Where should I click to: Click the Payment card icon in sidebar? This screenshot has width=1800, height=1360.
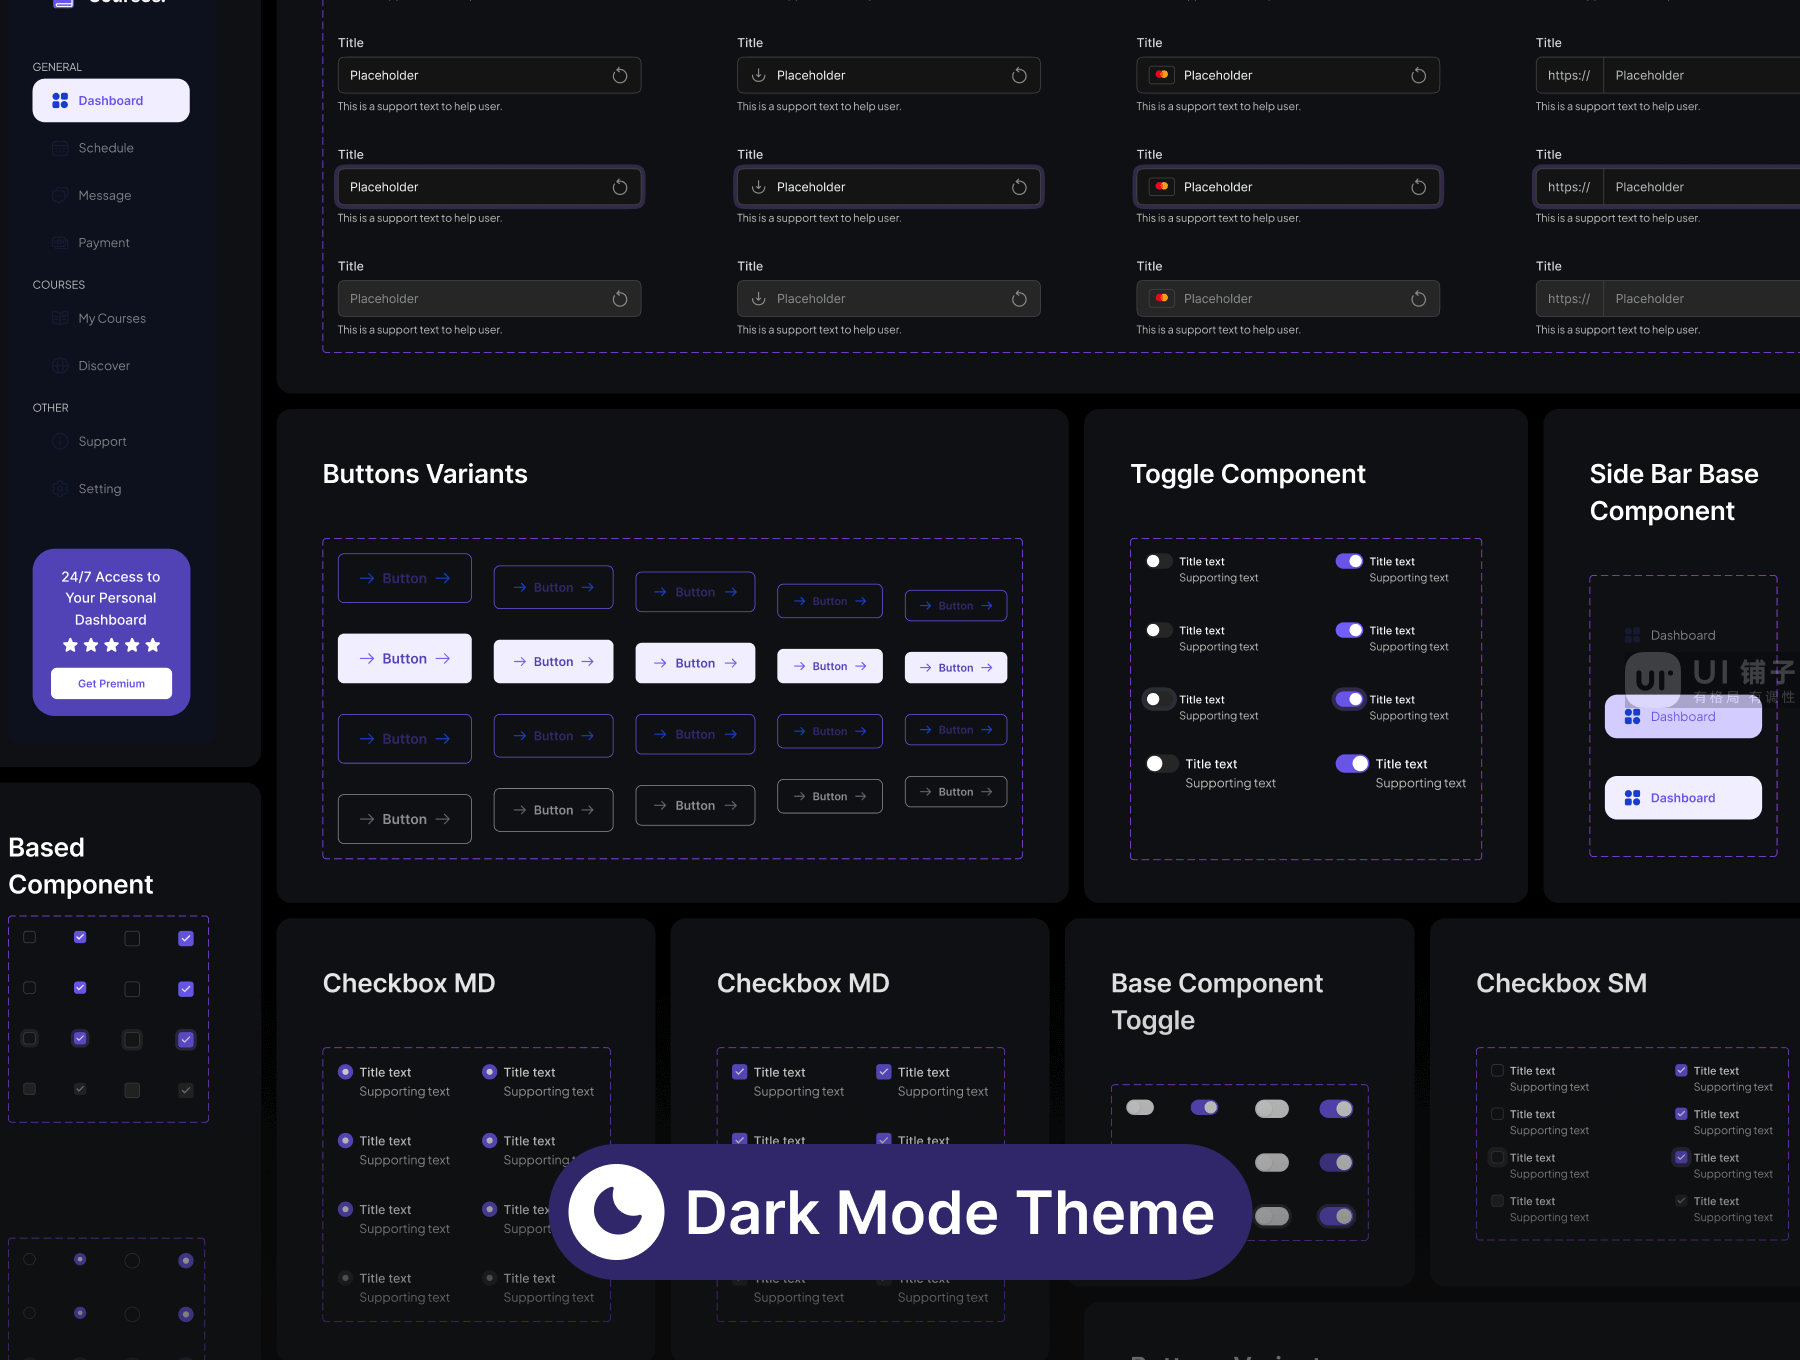point(60,243)
